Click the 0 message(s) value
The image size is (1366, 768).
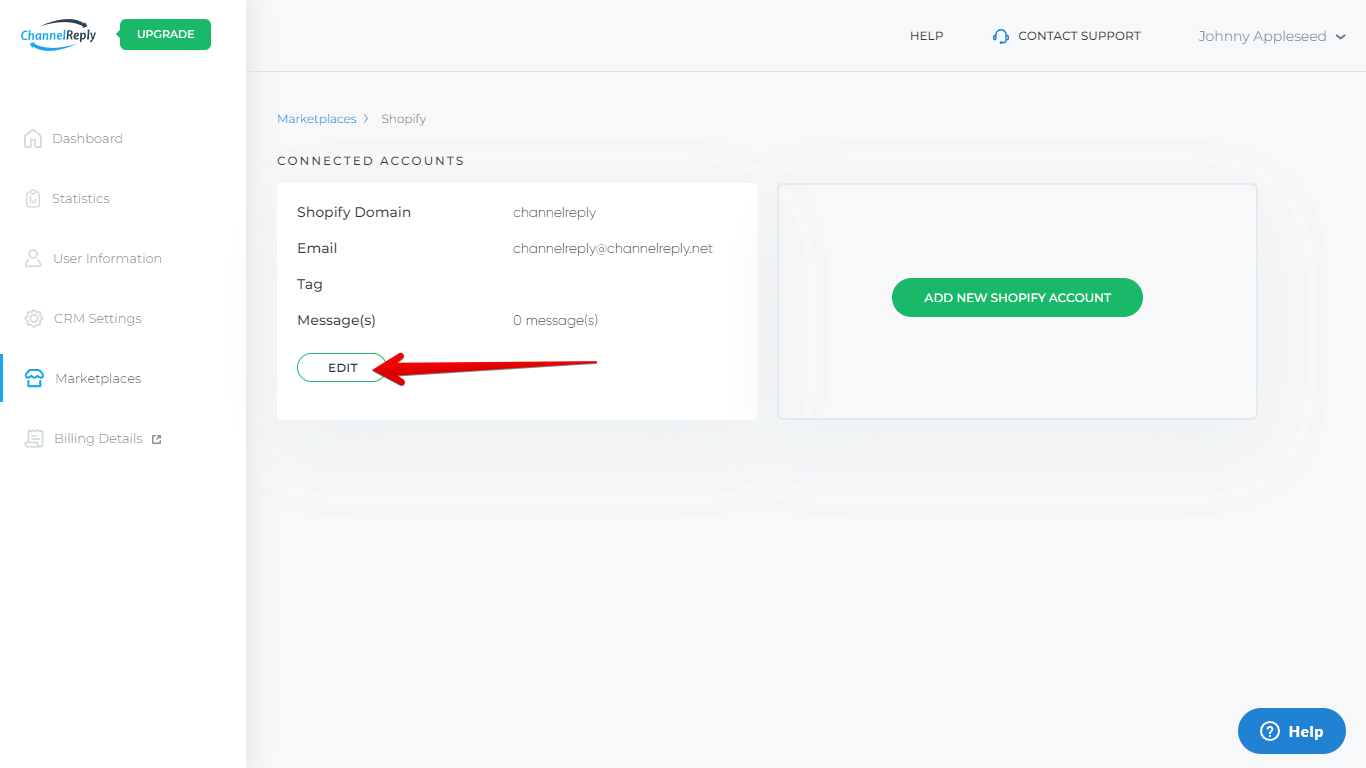point(555,320)
